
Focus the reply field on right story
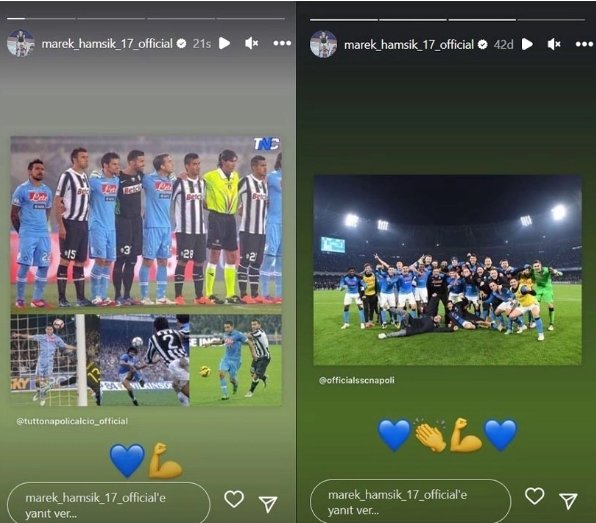click(x=411, y=502)
